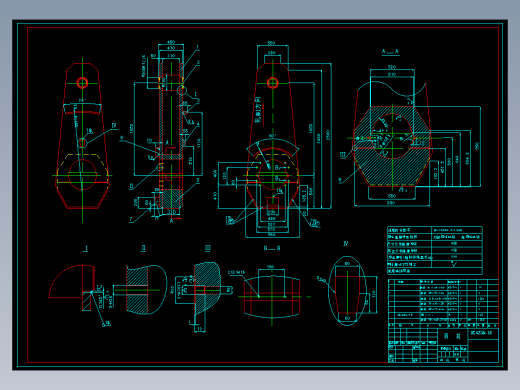Click the small red pin hole circle in left view
The width and height of the screenshot is (520, 390).
point(82,83)
